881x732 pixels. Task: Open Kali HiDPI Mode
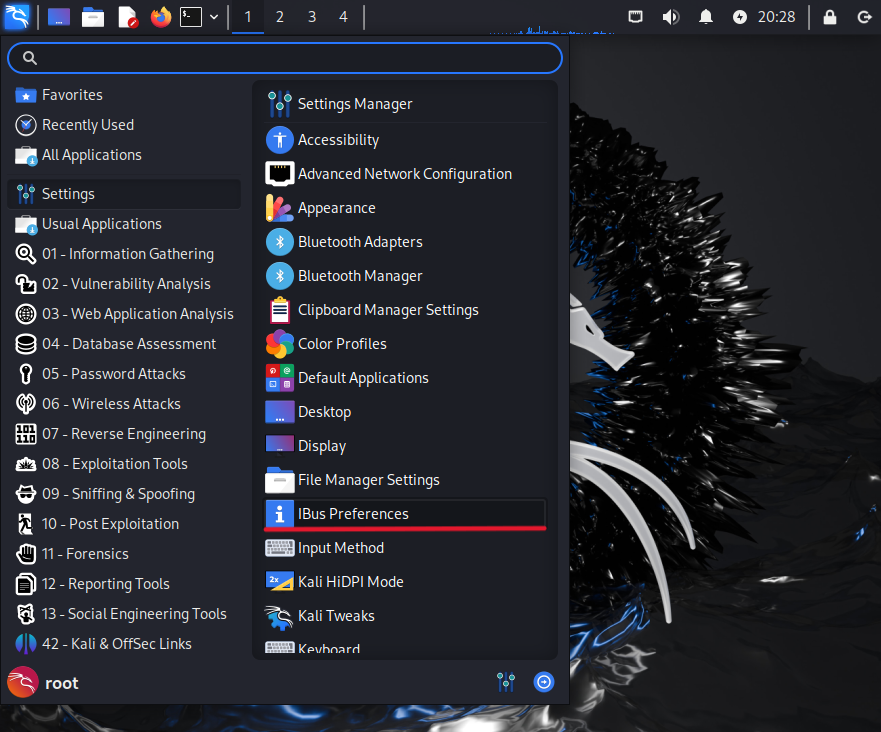(405, 582)
